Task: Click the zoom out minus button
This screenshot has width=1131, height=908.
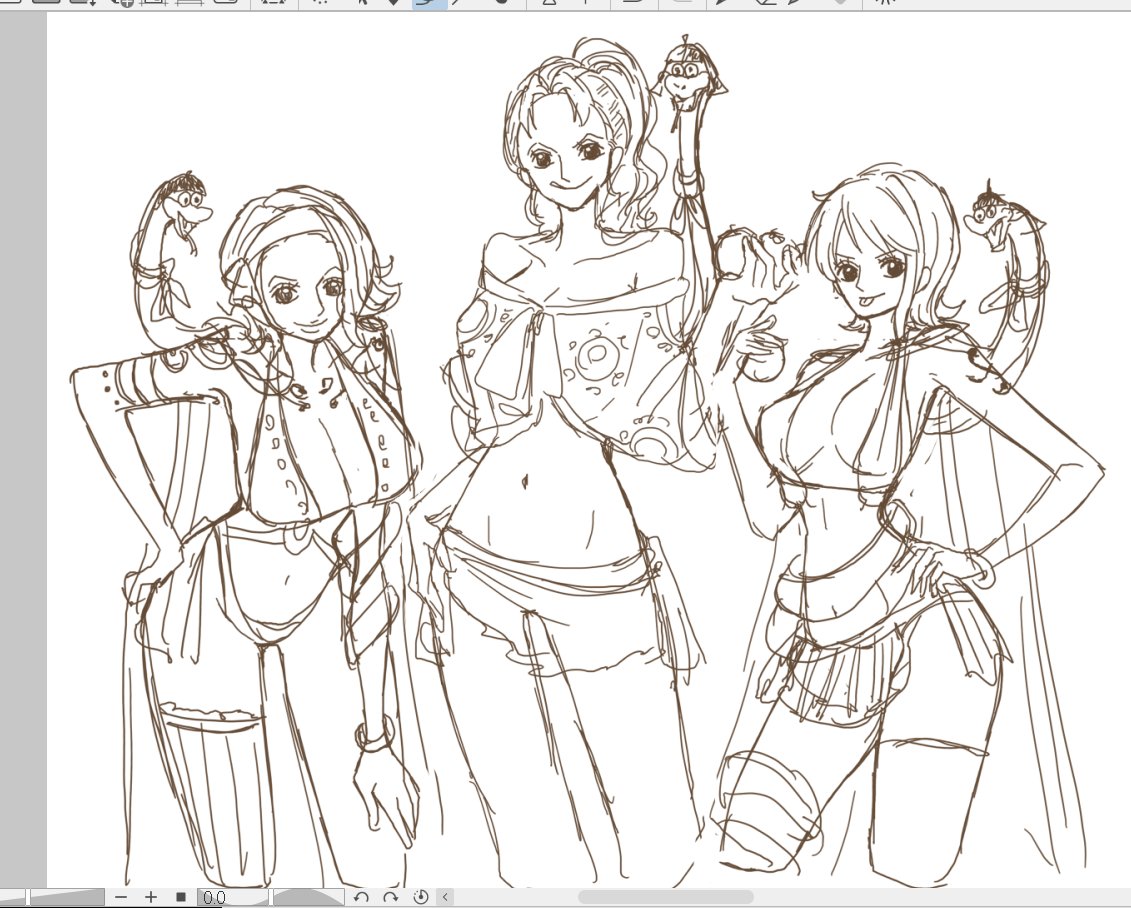Action: [x=121, y=897]
